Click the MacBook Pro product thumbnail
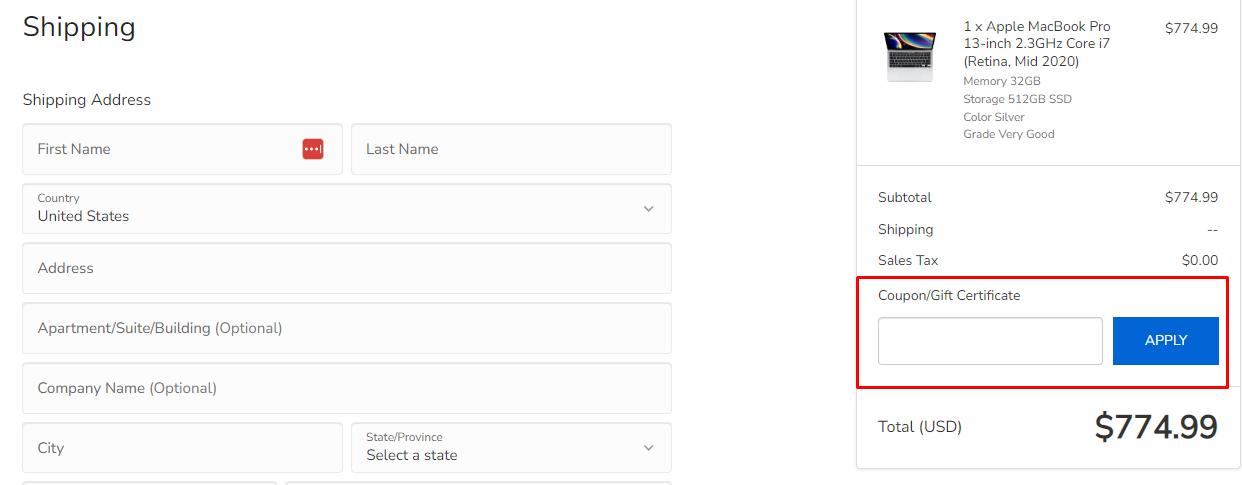 tap(909, 55)
